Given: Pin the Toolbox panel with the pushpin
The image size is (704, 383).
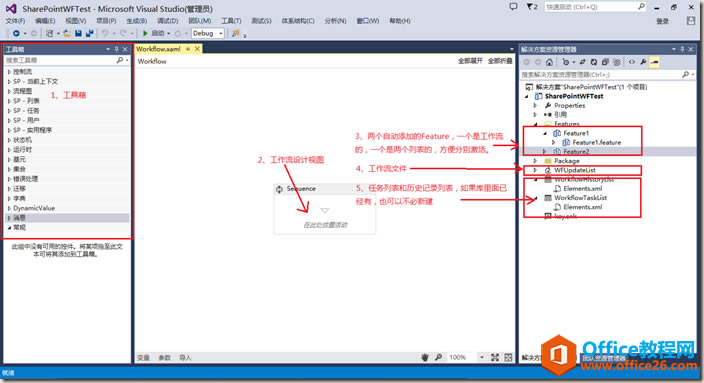Looking at the screenshot, I should pyautogui.click(x=116, y=49).
